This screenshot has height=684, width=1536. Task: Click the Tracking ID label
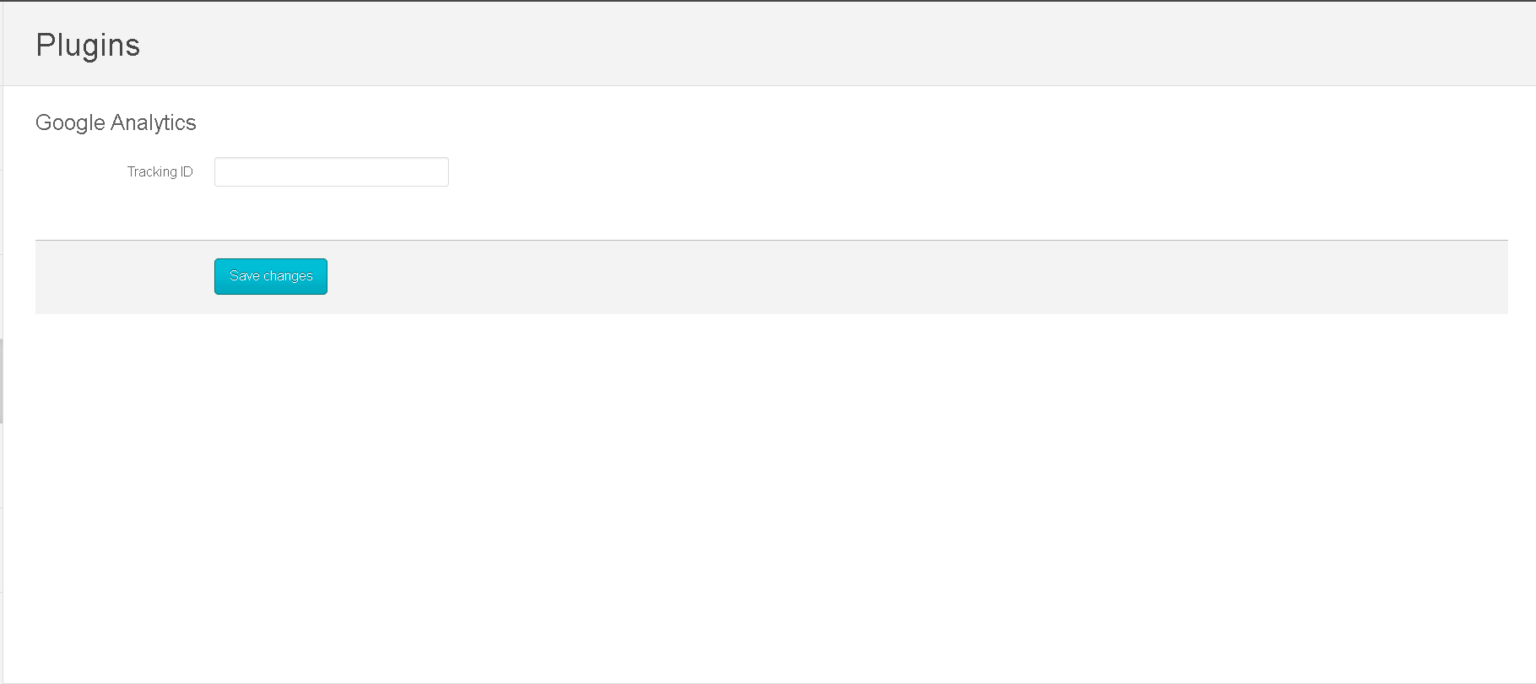click(x=159, y=171)
